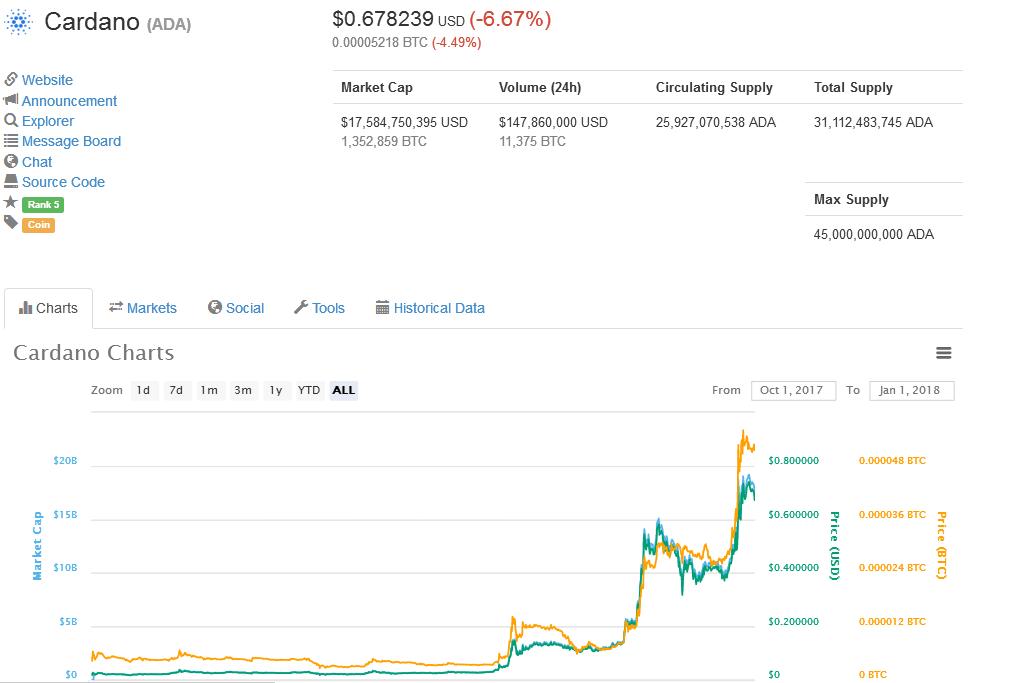Switch to the Tools tab
Screen dimensions: 1036x683
[320, 308]
